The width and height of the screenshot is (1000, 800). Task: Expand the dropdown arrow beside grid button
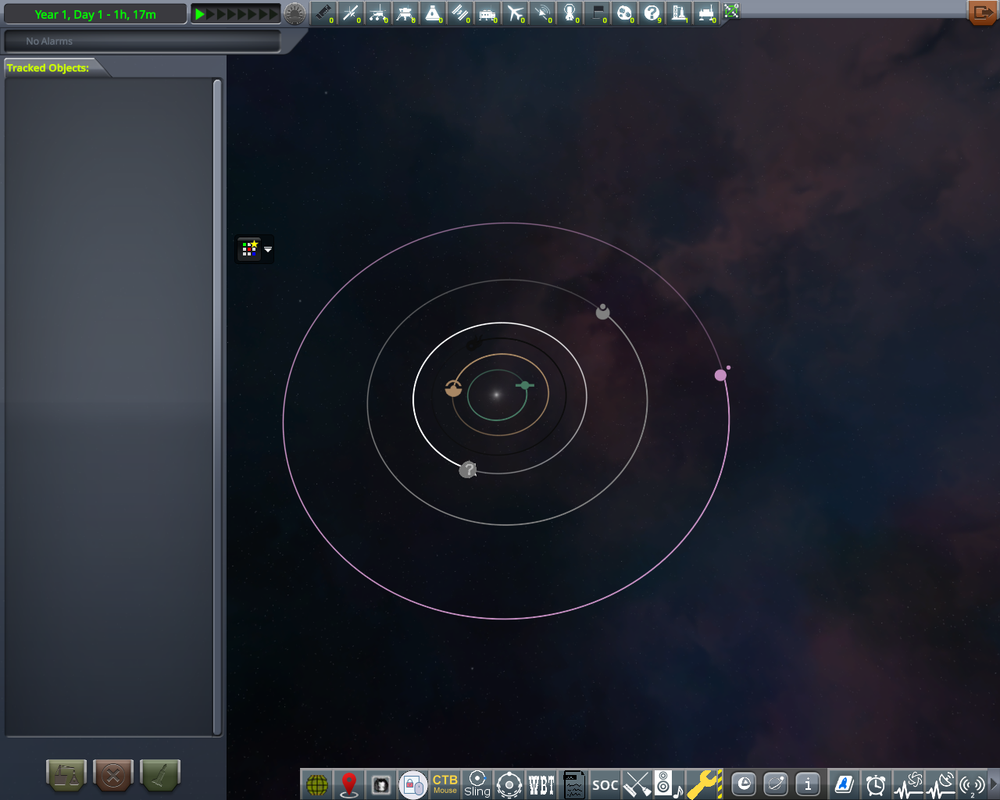point(268,249)
